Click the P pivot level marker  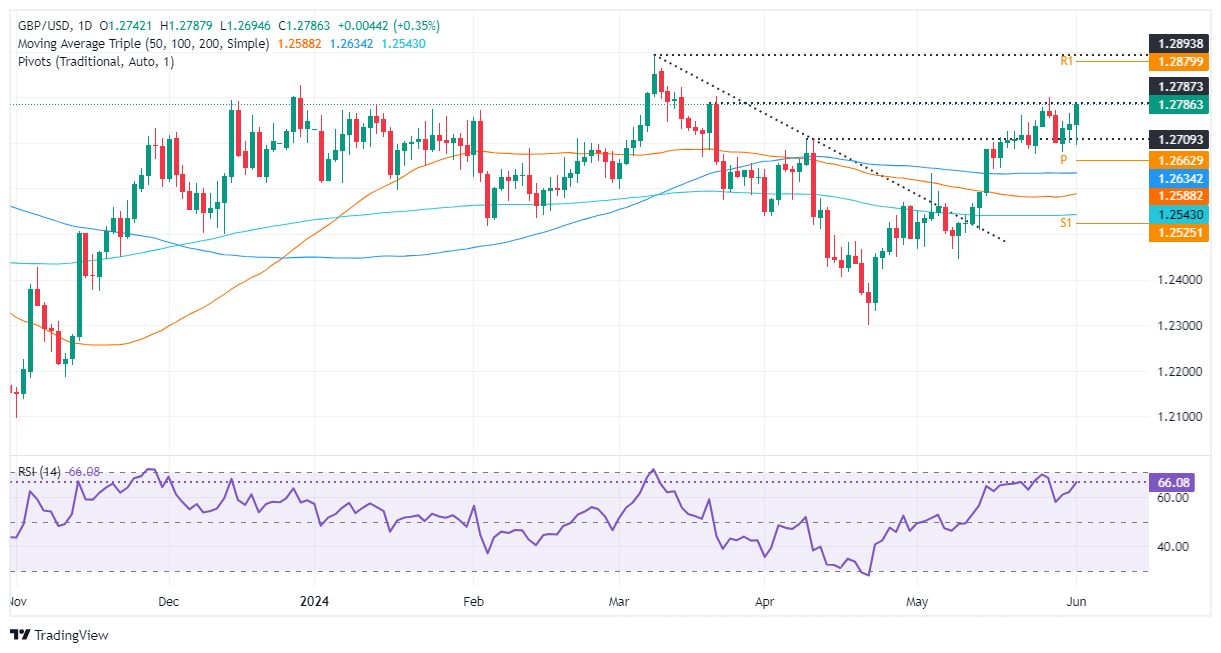point(1066,159)
